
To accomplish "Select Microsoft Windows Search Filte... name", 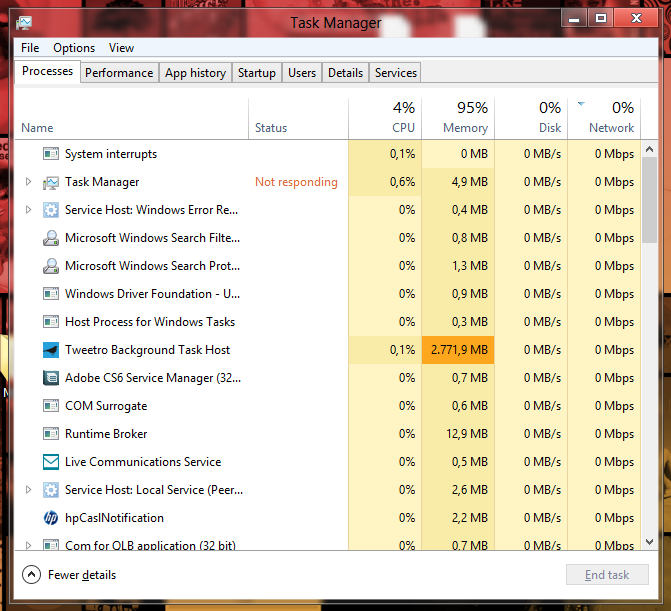I will (x=152, y=238).
